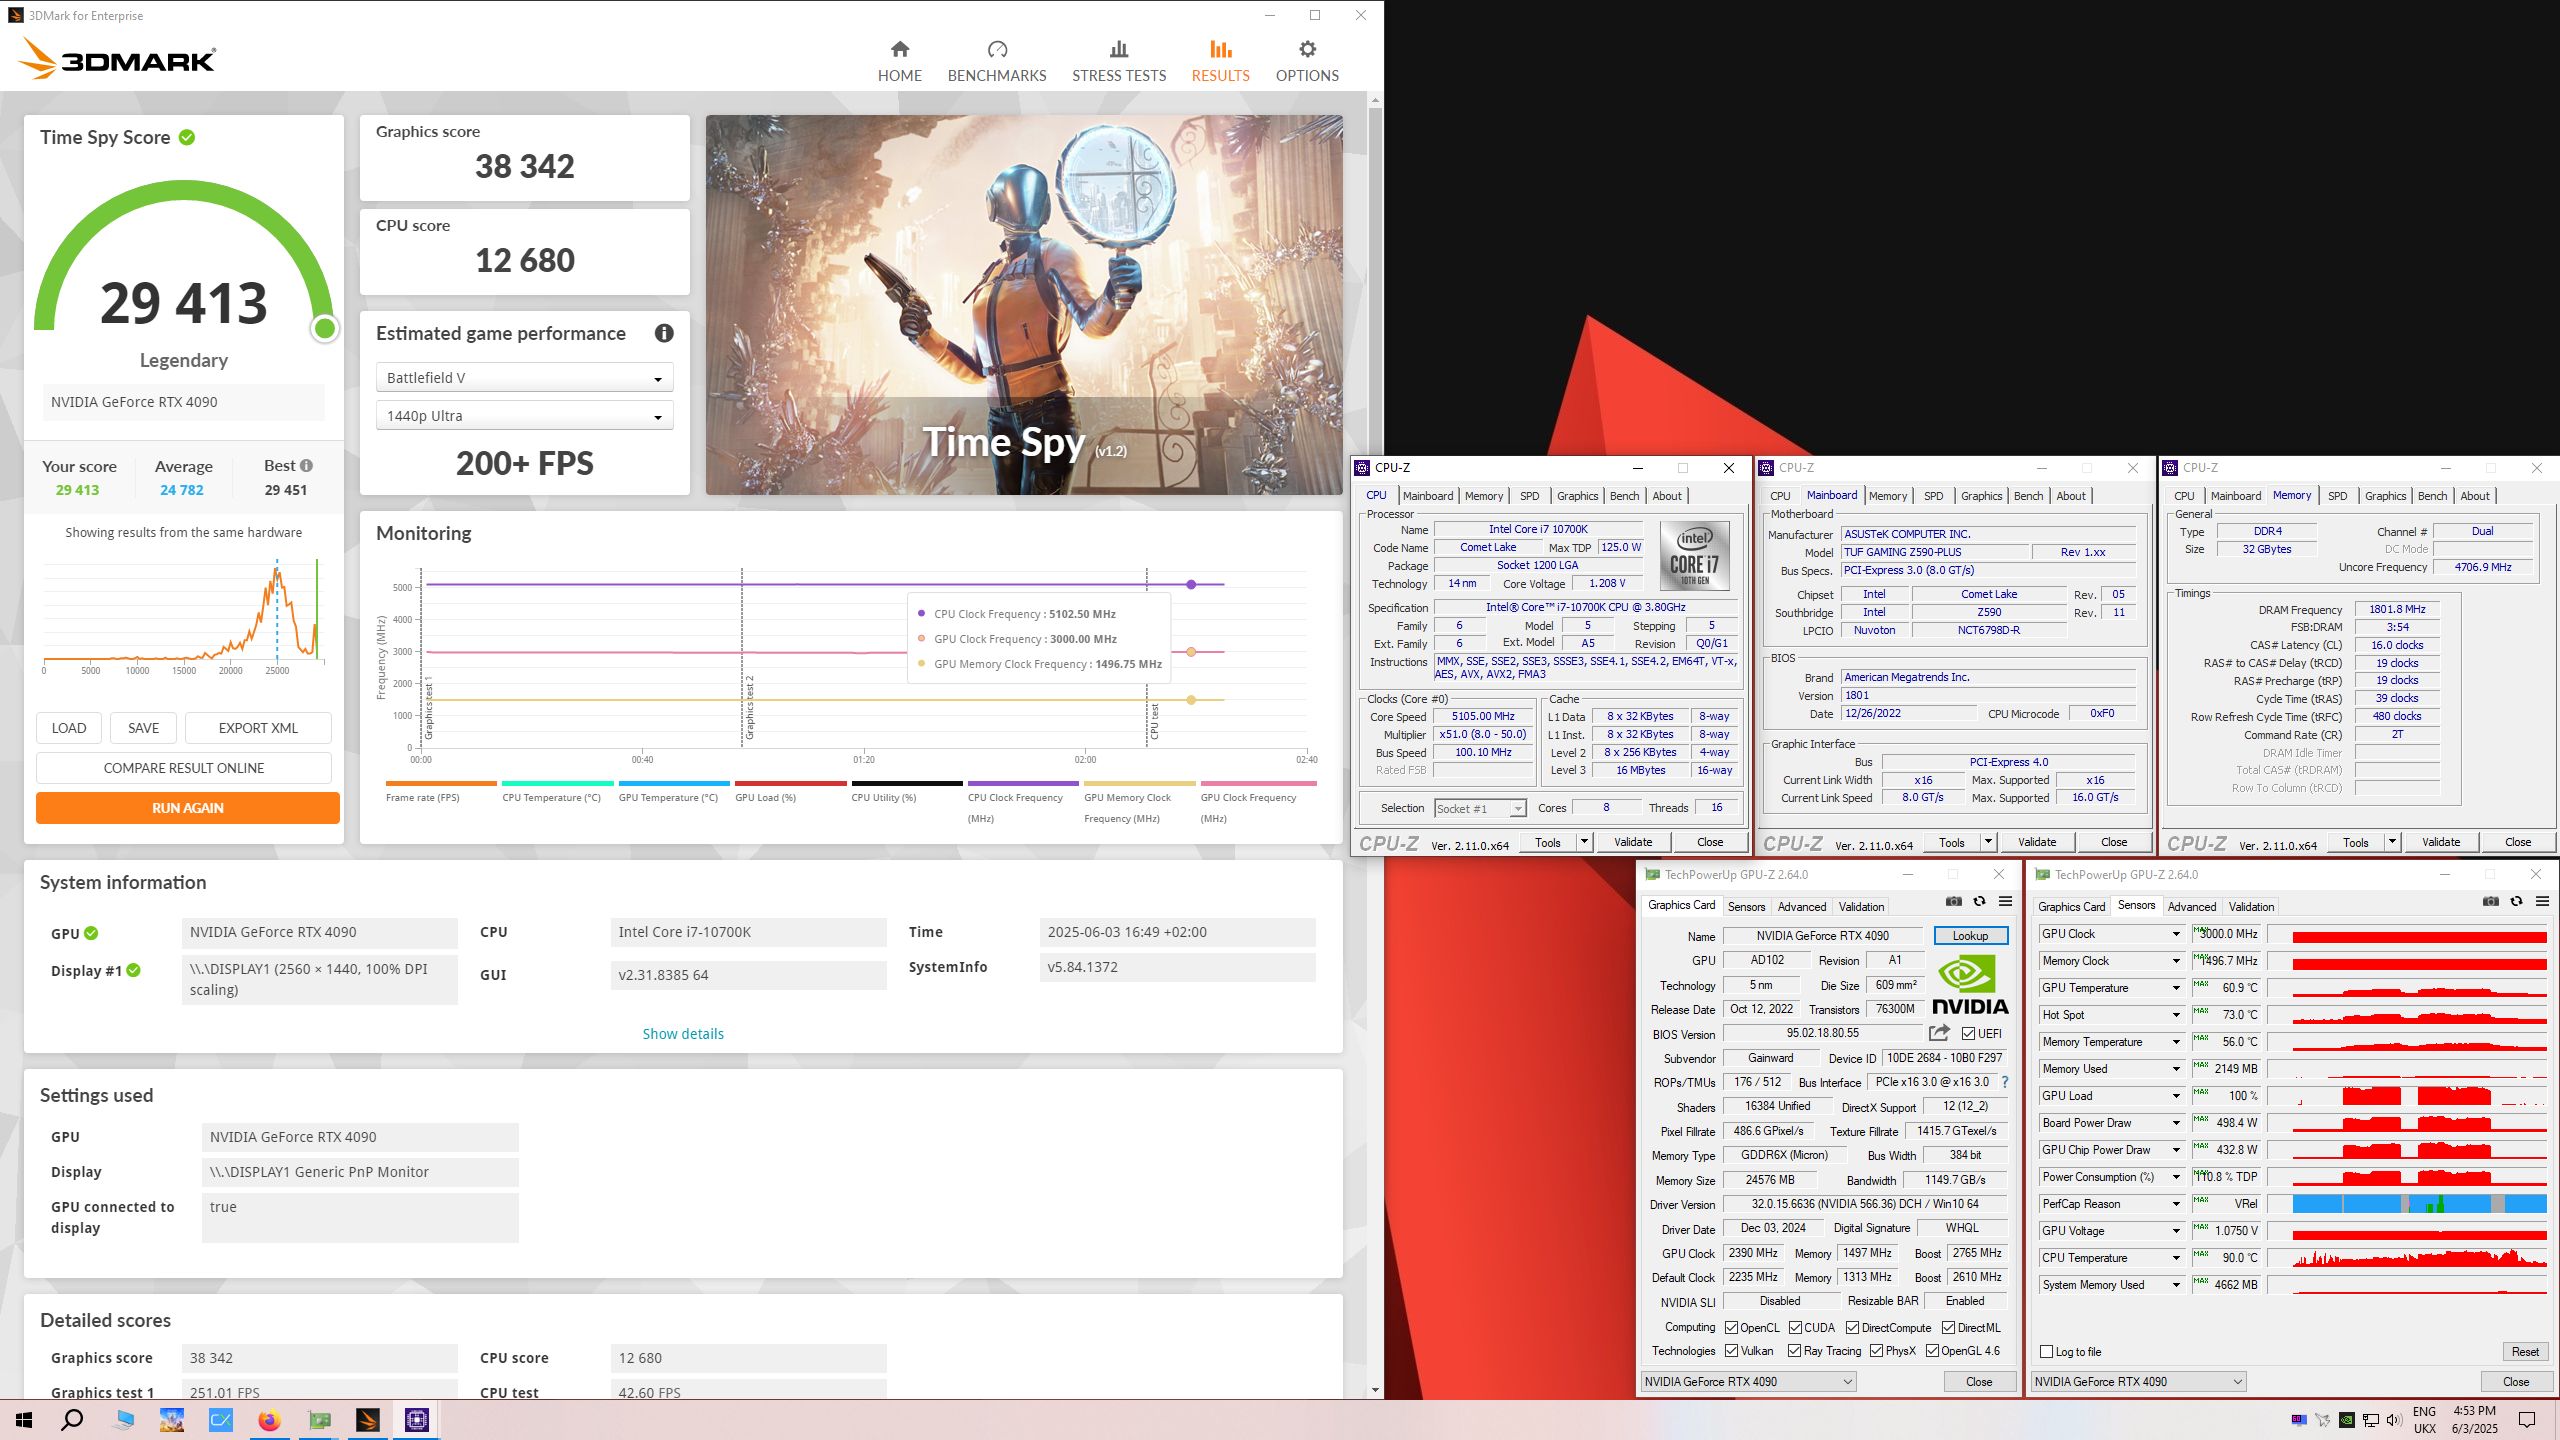The image size is (2560, 1440).
Task: Open taskbar search magnifier
Action: pyautogui.click(x=72, y=1420)
